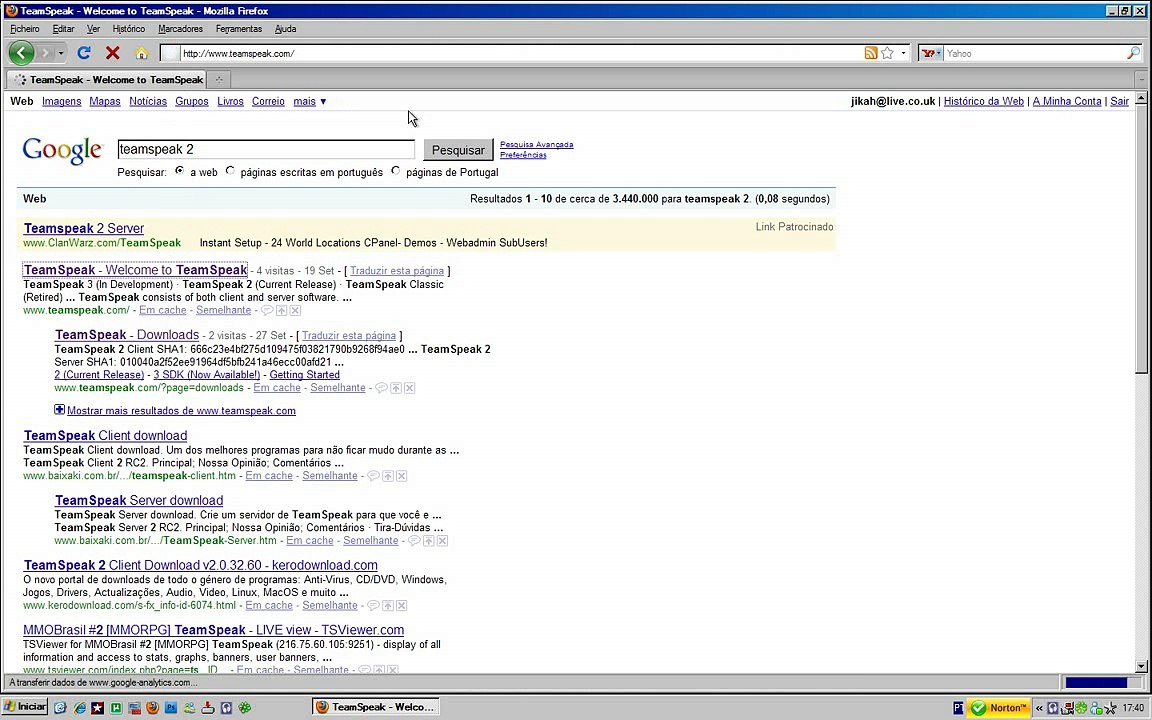Viewport: 1152px width, 720px height.
Task: Open a new tab with the tab bar button
Action: pos(218,79)
